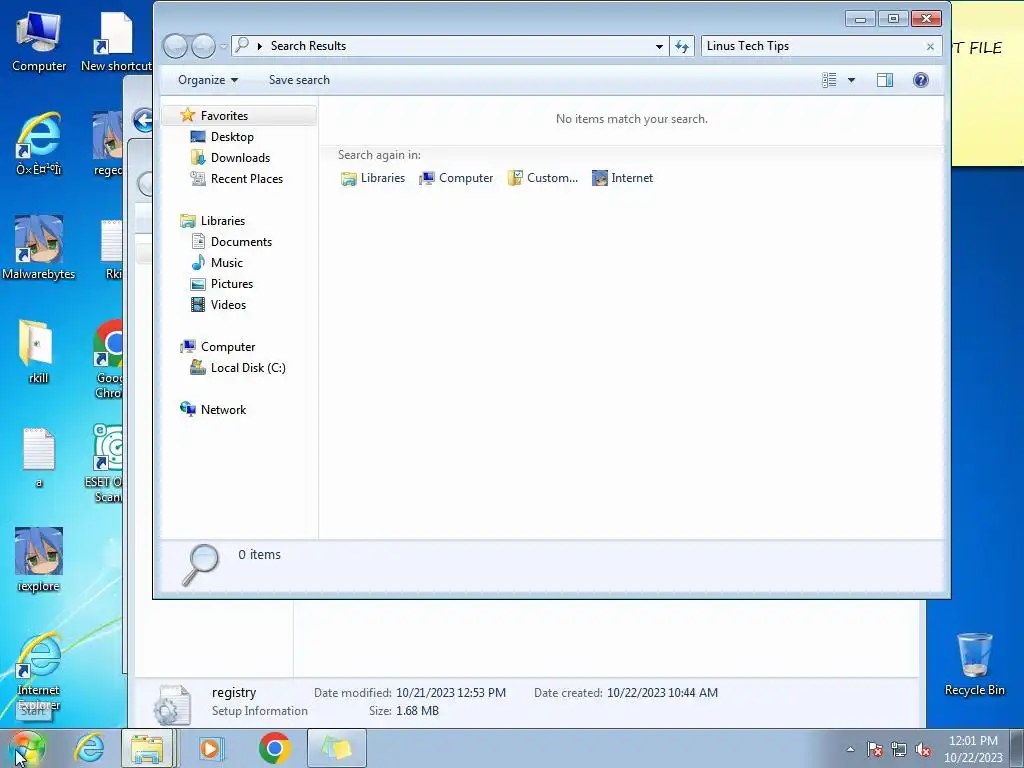Search again in Custom location
Image resolution: width=1024 pixels, height=768 pixels.
(x=543, y=178)
